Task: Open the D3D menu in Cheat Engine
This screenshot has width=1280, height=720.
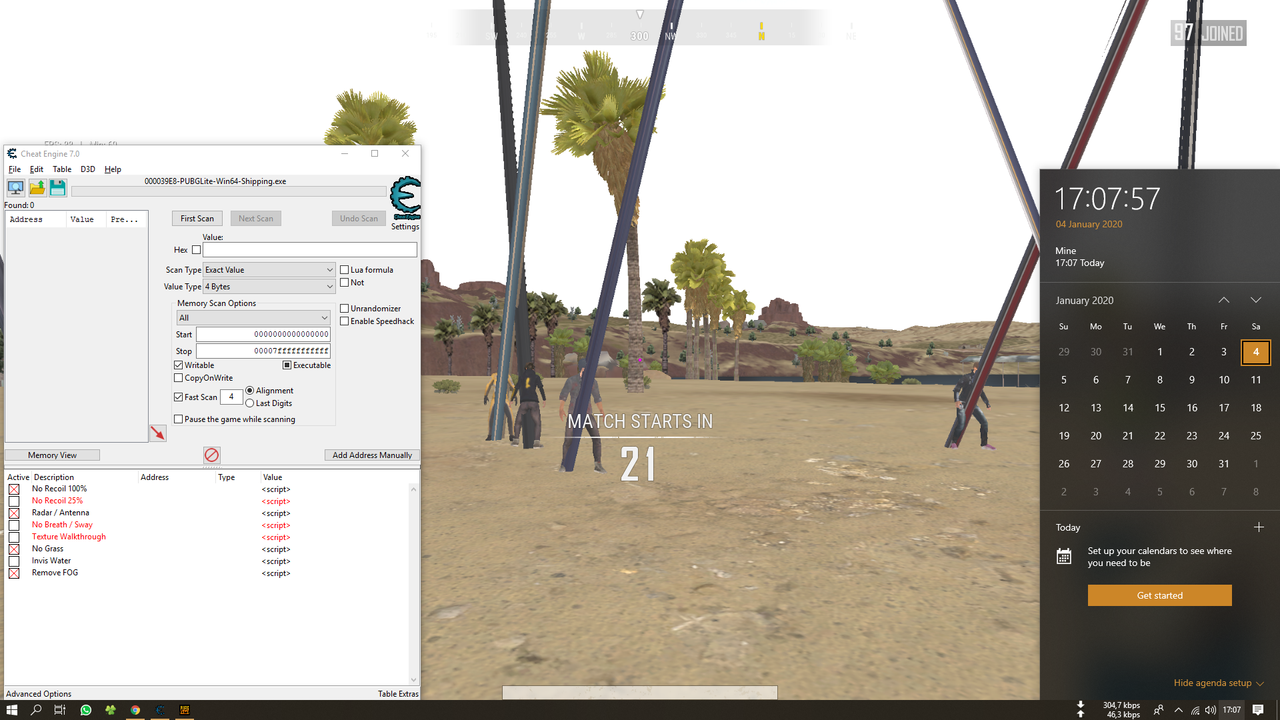Action: [x=88, y=170]
